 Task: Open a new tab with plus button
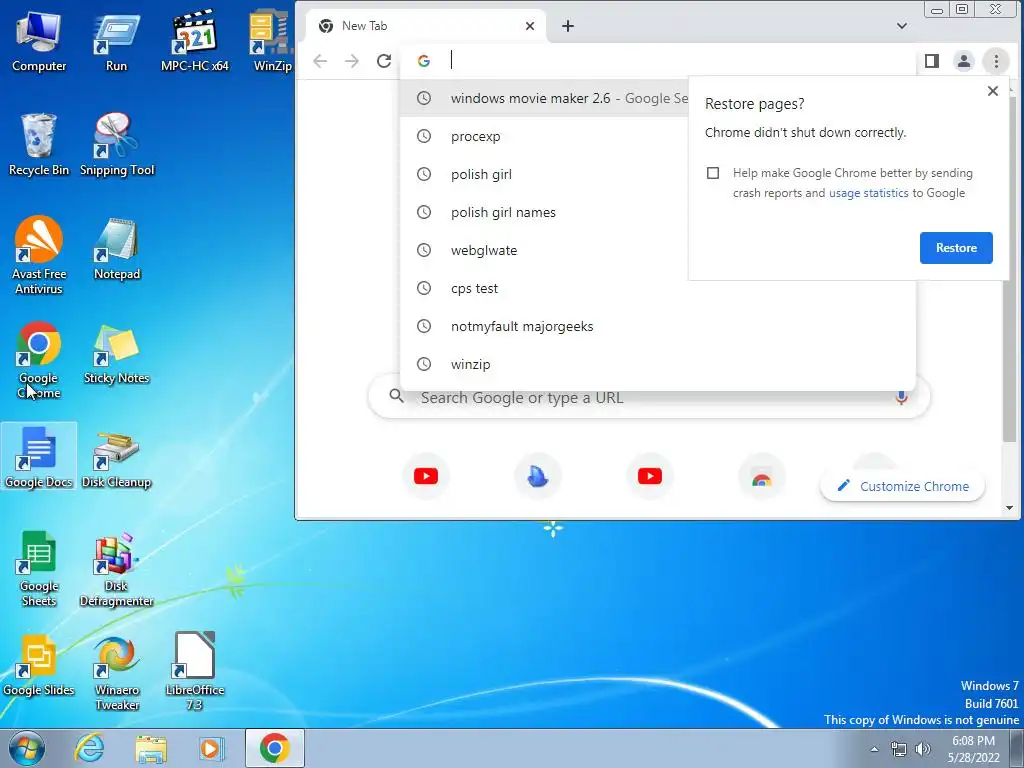click(568, 25)
